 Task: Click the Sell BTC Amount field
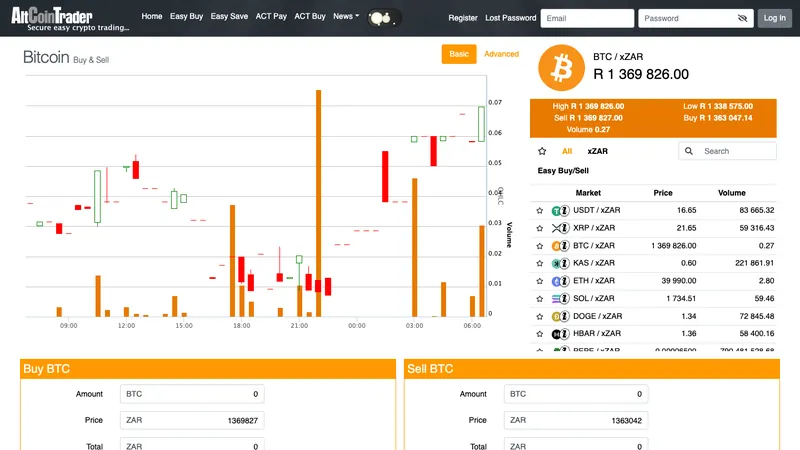576,394
